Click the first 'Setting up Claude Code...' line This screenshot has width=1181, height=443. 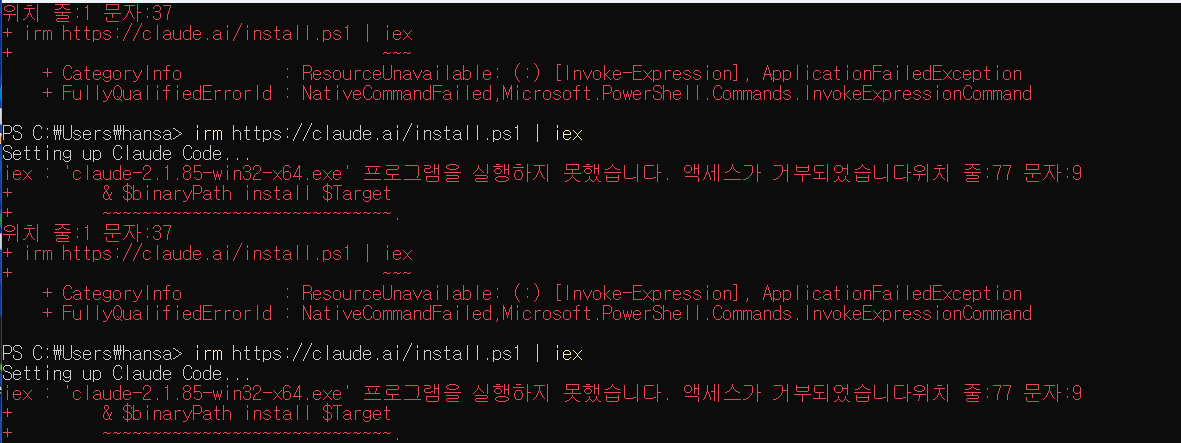point(112,153)
